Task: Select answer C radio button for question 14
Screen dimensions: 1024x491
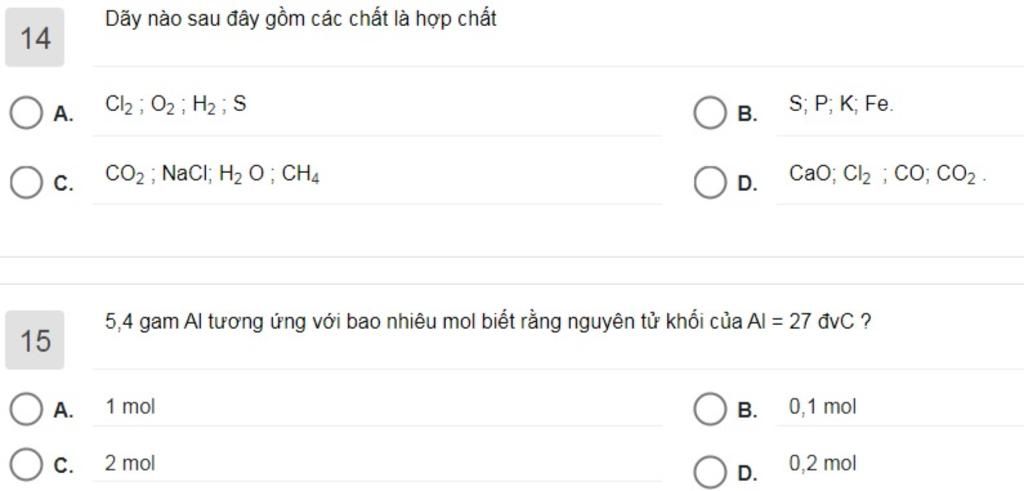Action: point(25,182)
